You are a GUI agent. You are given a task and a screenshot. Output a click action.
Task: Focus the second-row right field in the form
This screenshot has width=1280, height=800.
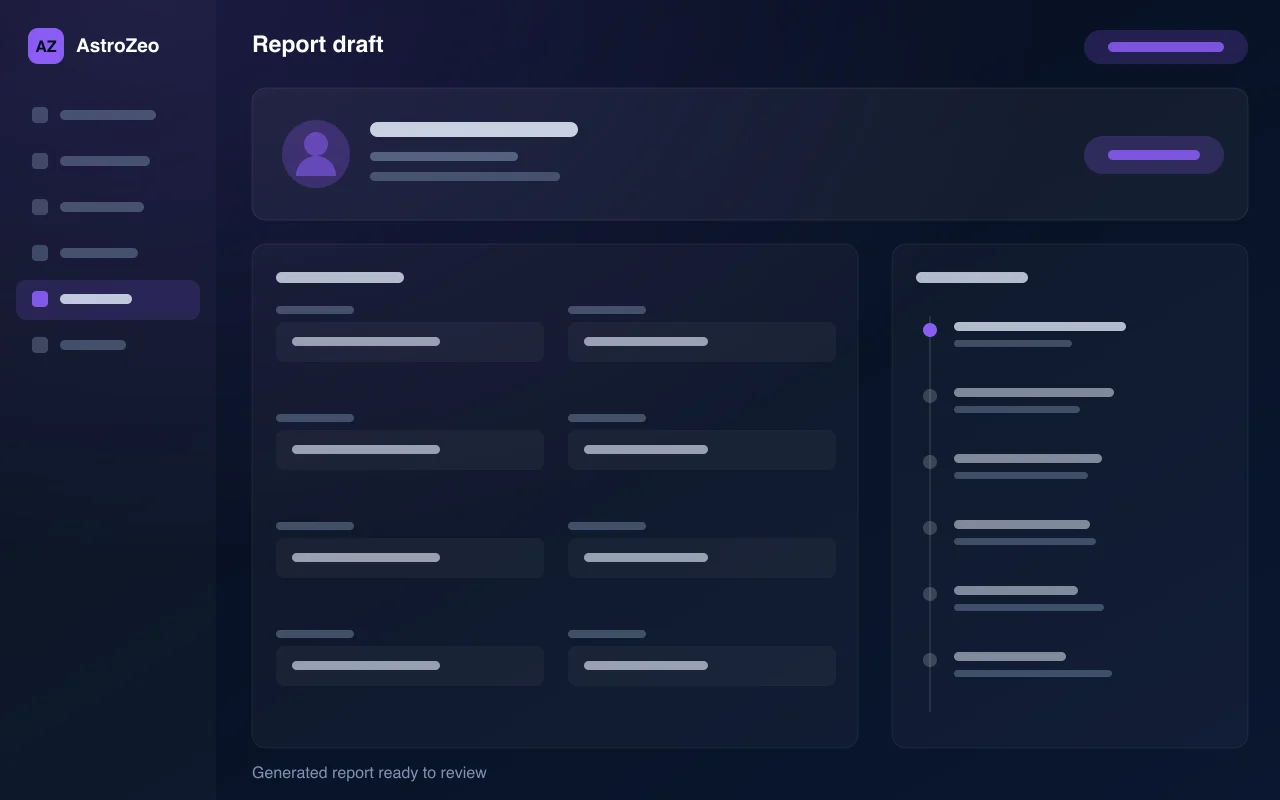702,450
